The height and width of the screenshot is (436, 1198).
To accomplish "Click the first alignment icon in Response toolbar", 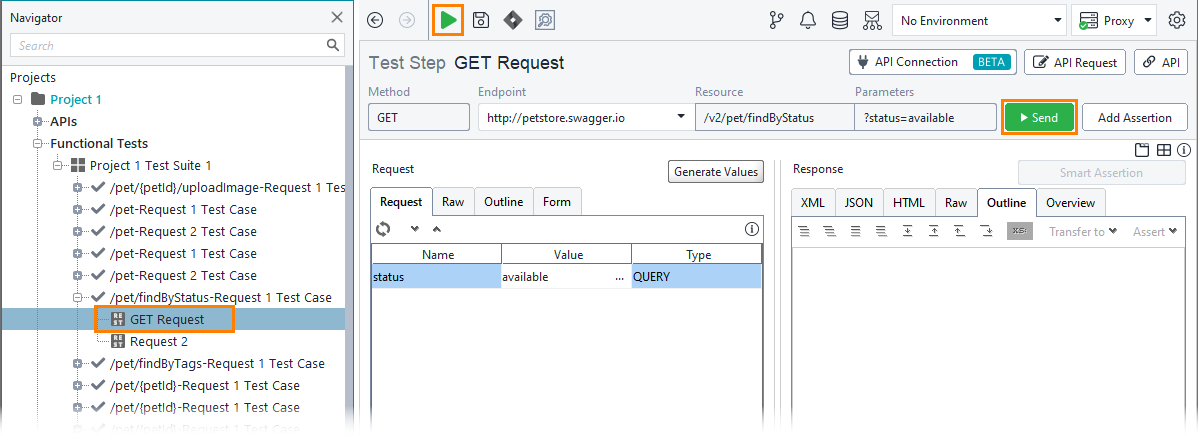I will click(x=804, y=231).
